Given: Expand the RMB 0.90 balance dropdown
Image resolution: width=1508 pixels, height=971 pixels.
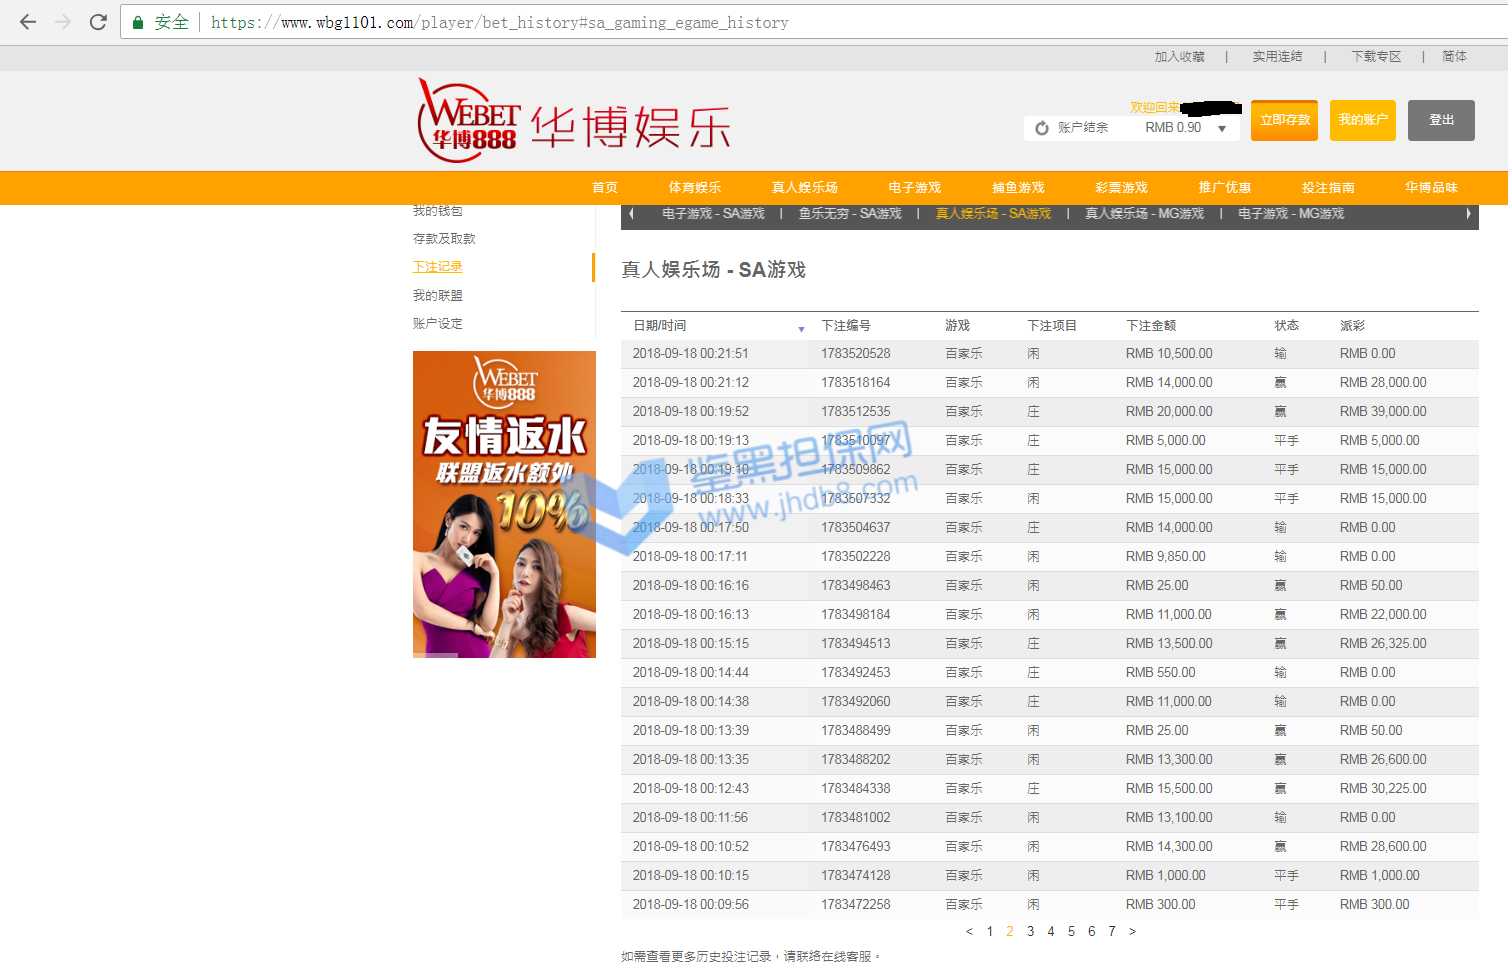Looking at the screenshot, I should 1222,128.
